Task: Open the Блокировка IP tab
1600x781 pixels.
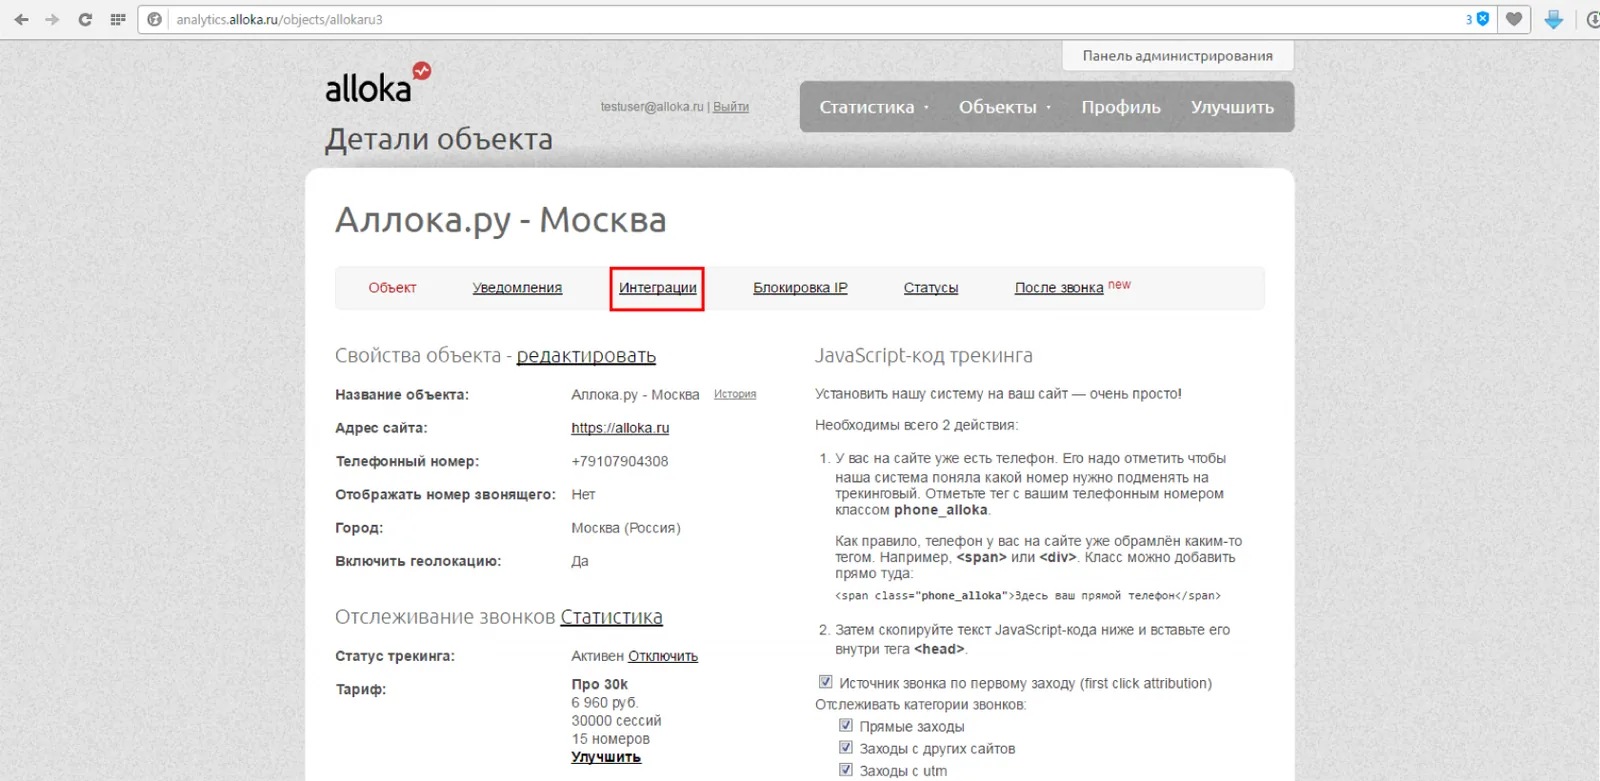Action: click(800, 288)
